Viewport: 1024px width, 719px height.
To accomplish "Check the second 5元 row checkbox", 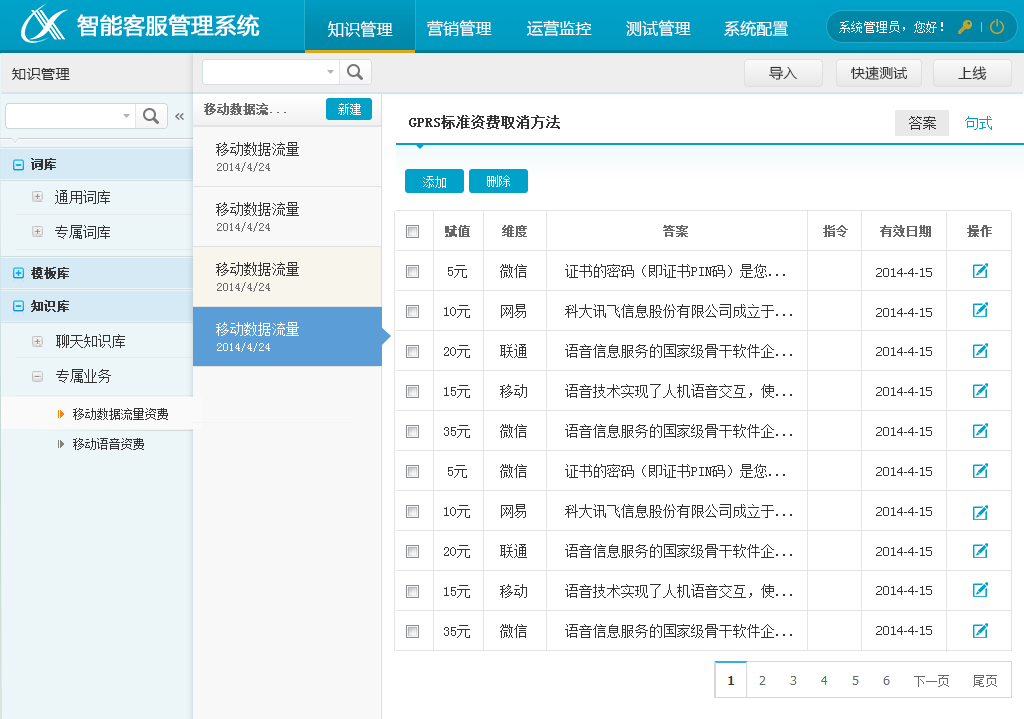I will (x=413, y=471).
